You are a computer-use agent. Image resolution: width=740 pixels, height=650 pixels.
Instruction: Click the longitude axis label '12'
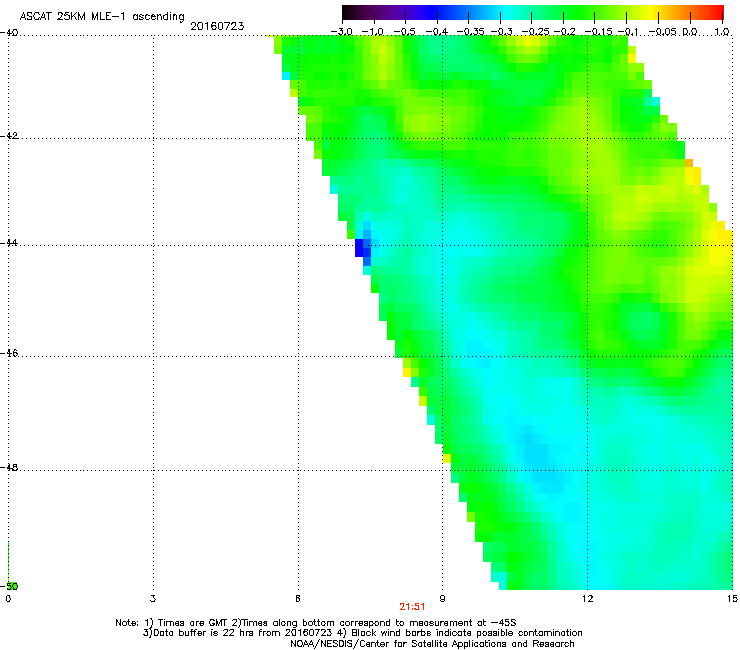coord(587,599)
